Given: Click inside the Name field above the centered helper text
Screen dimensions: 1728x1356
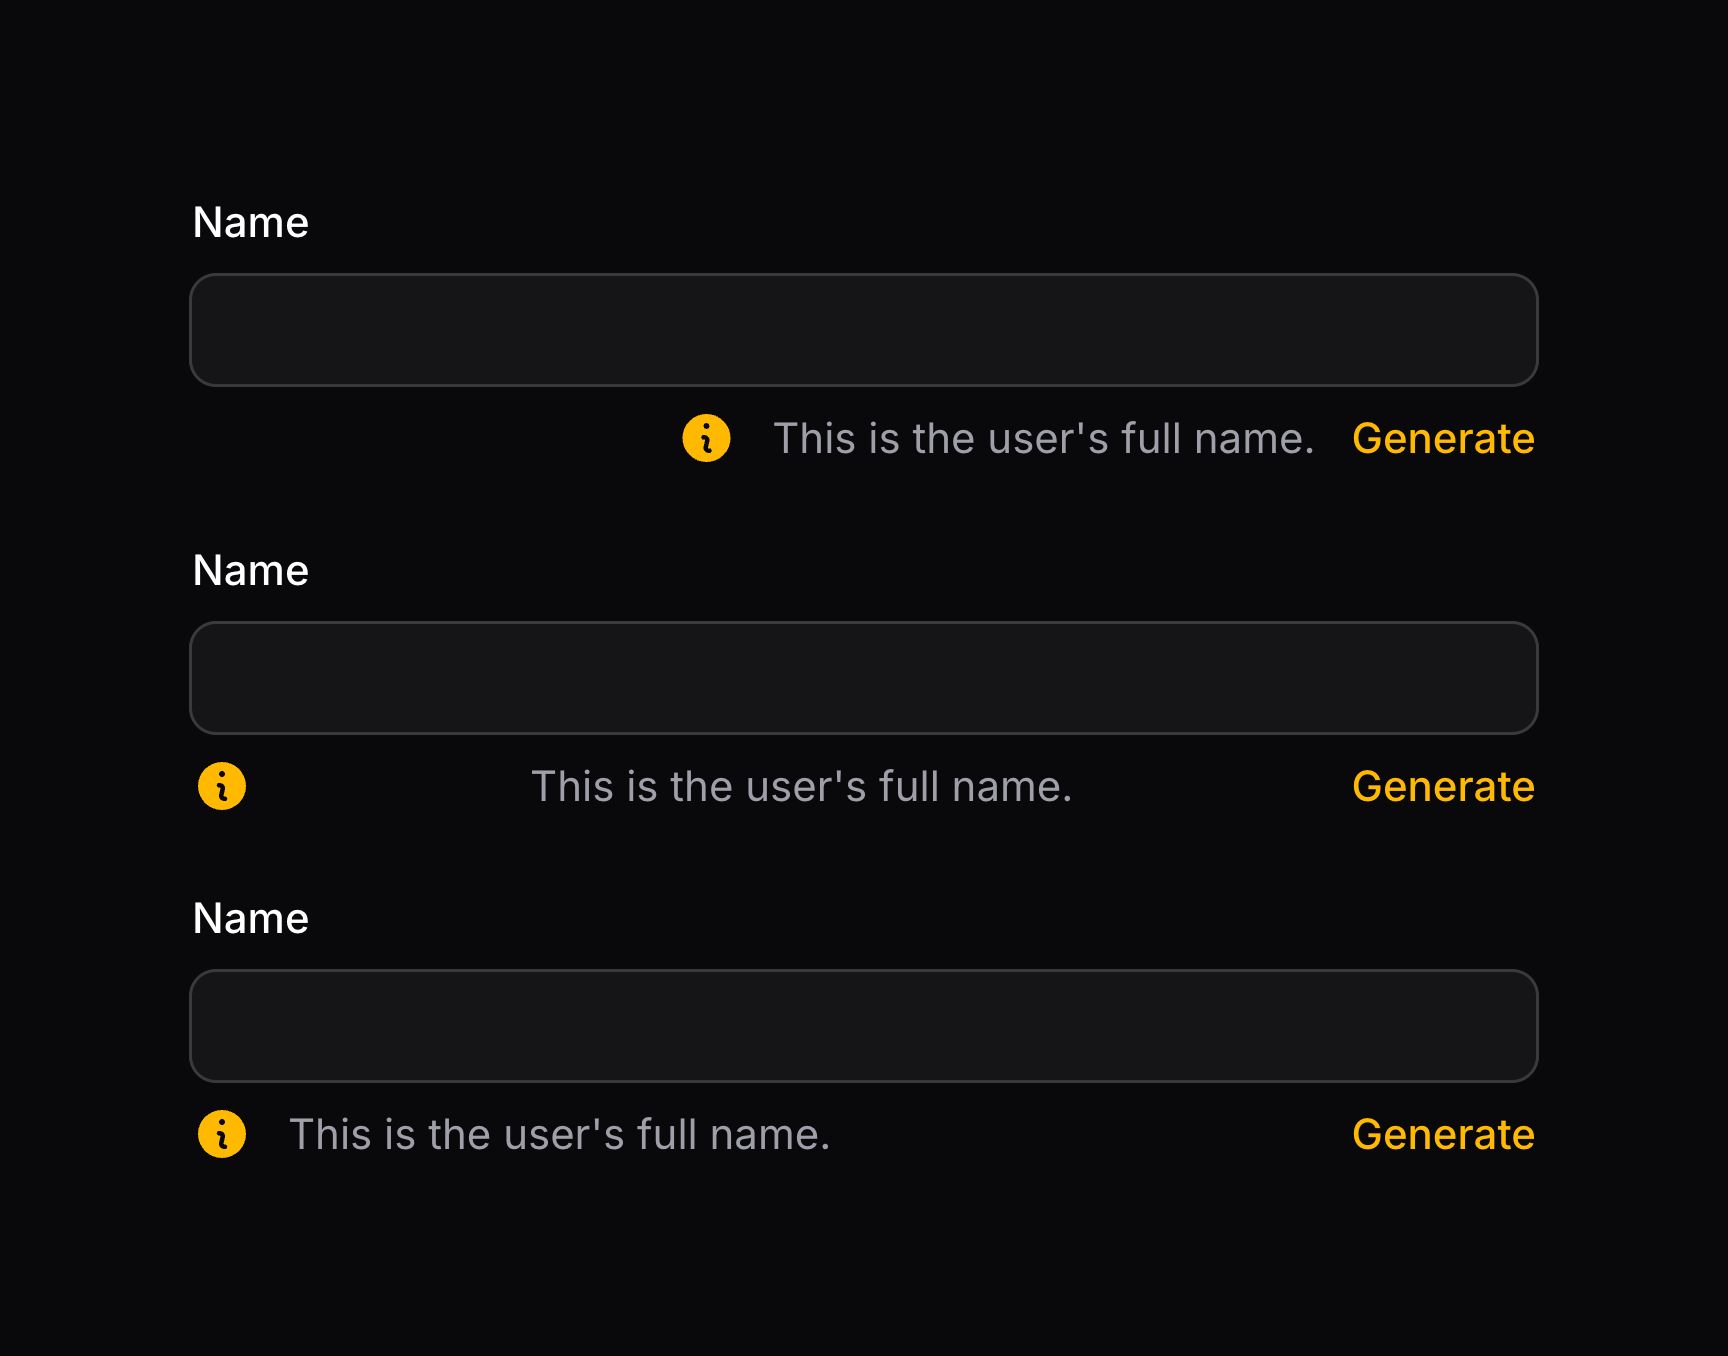Looking at the screenshot, I should point(863,678).
